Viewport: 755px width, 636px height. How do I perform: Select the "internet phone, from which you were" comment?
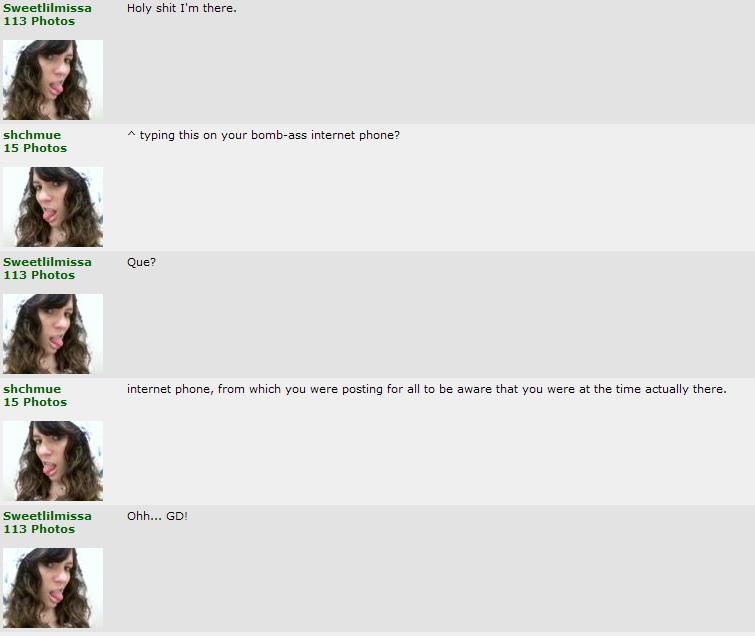click(x=427, y=389)
